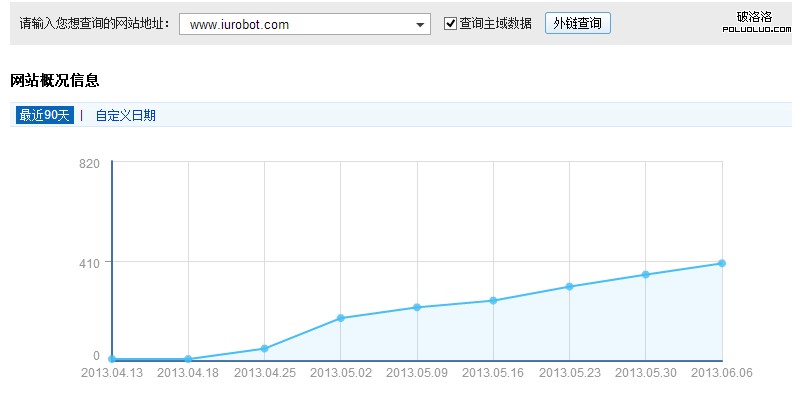The width and height of the screenshot is (802, 406).
Task: Click the chart marker for 2013.05.09
Action: [x=417, y=307]
